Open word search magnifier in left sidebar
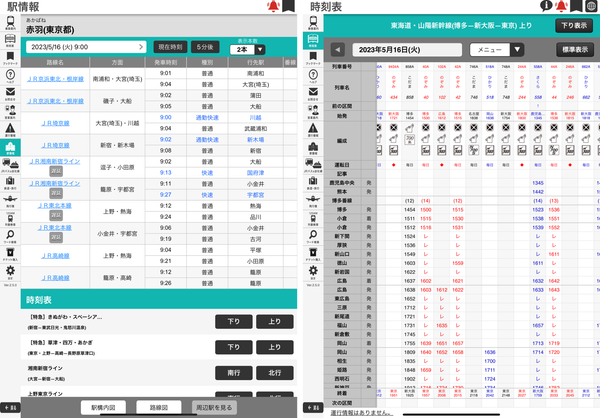 pyautogui.click(x=10, y=236)
